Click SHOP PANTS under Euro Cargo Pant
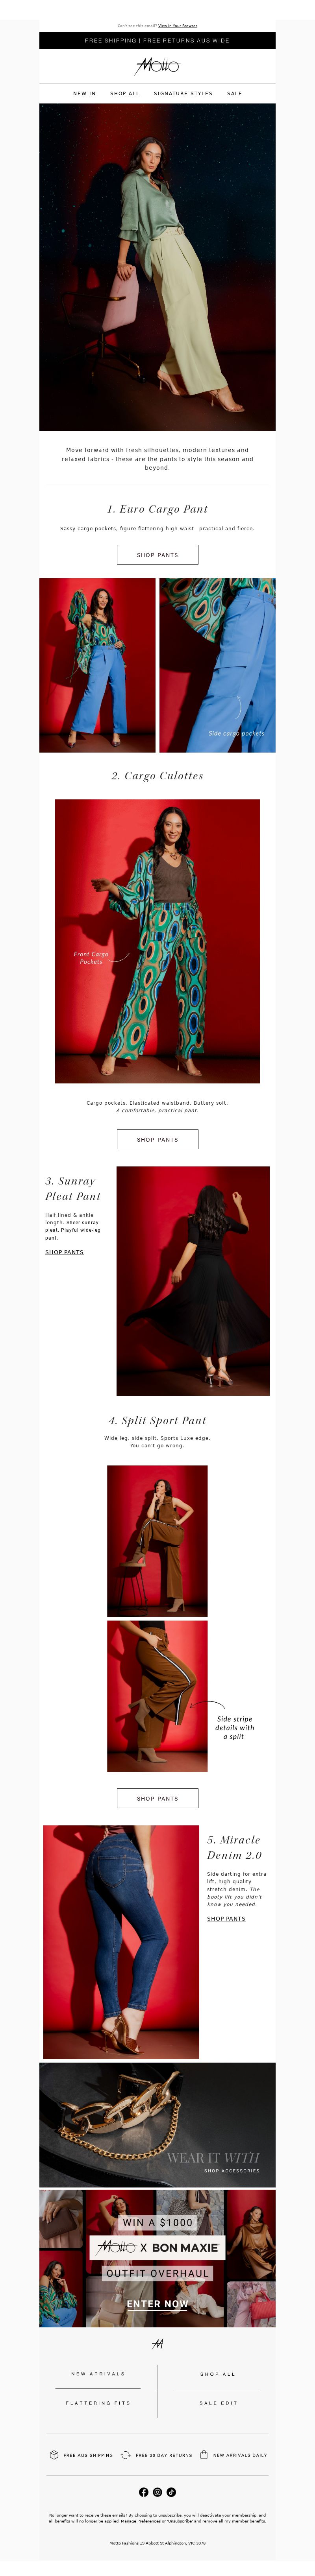Viewport: 315px width, 2576px height. 157,555
